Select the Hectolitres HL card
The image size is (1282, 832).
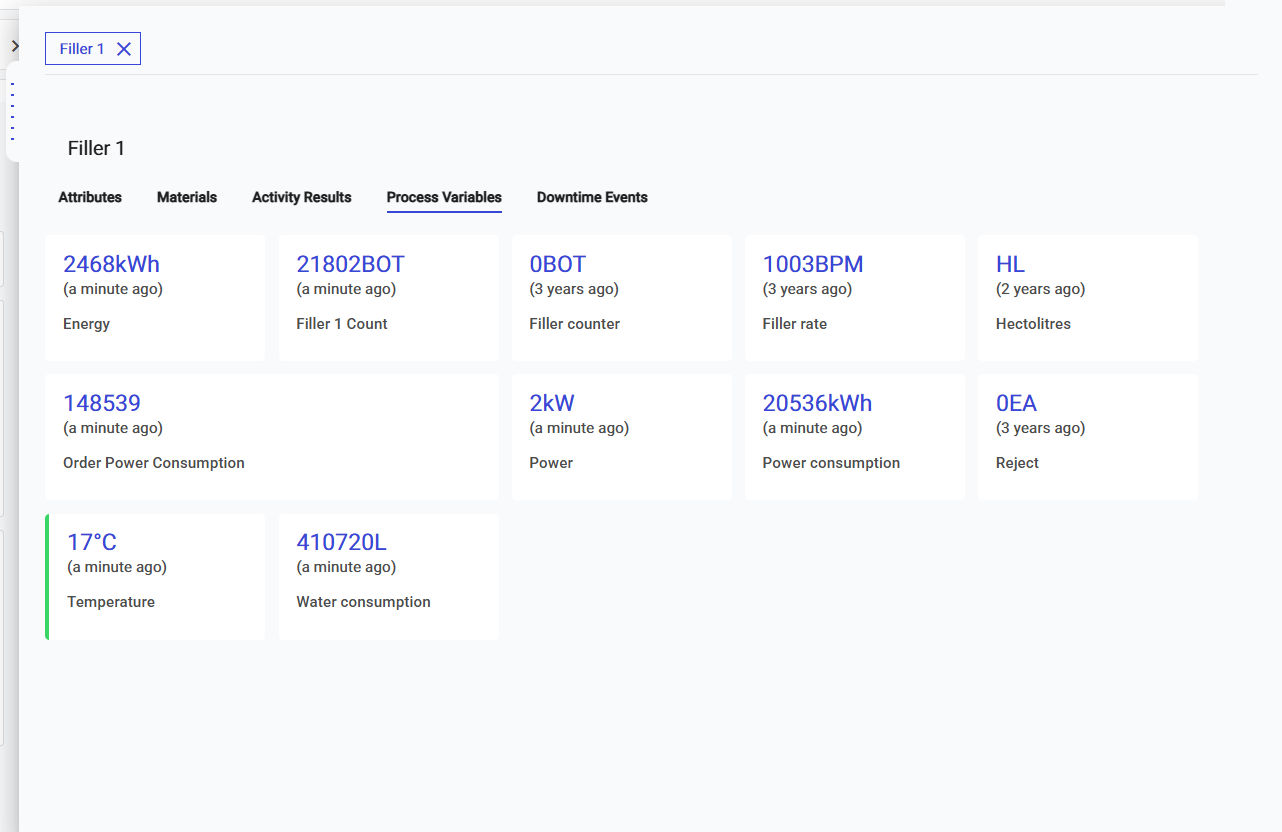pos(1087,298)
